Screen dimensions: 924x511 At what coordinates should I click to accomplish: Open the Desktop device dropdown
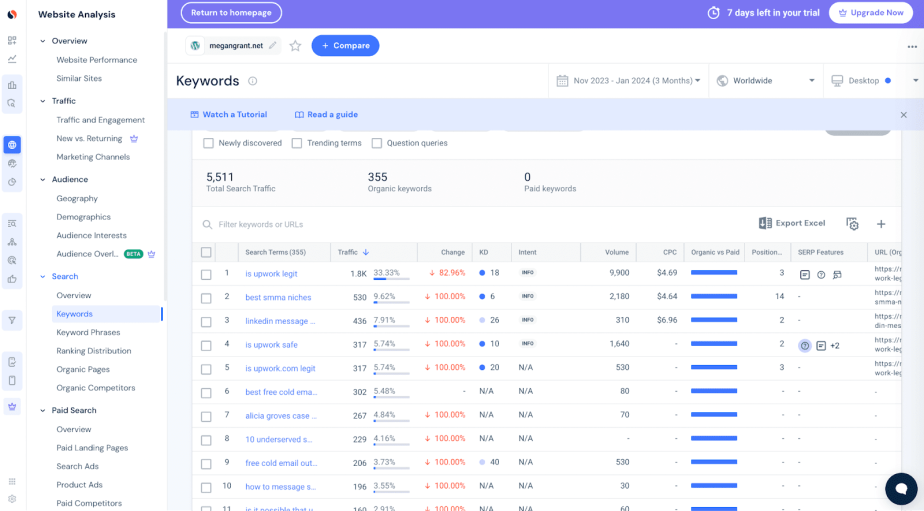[873, 81]
